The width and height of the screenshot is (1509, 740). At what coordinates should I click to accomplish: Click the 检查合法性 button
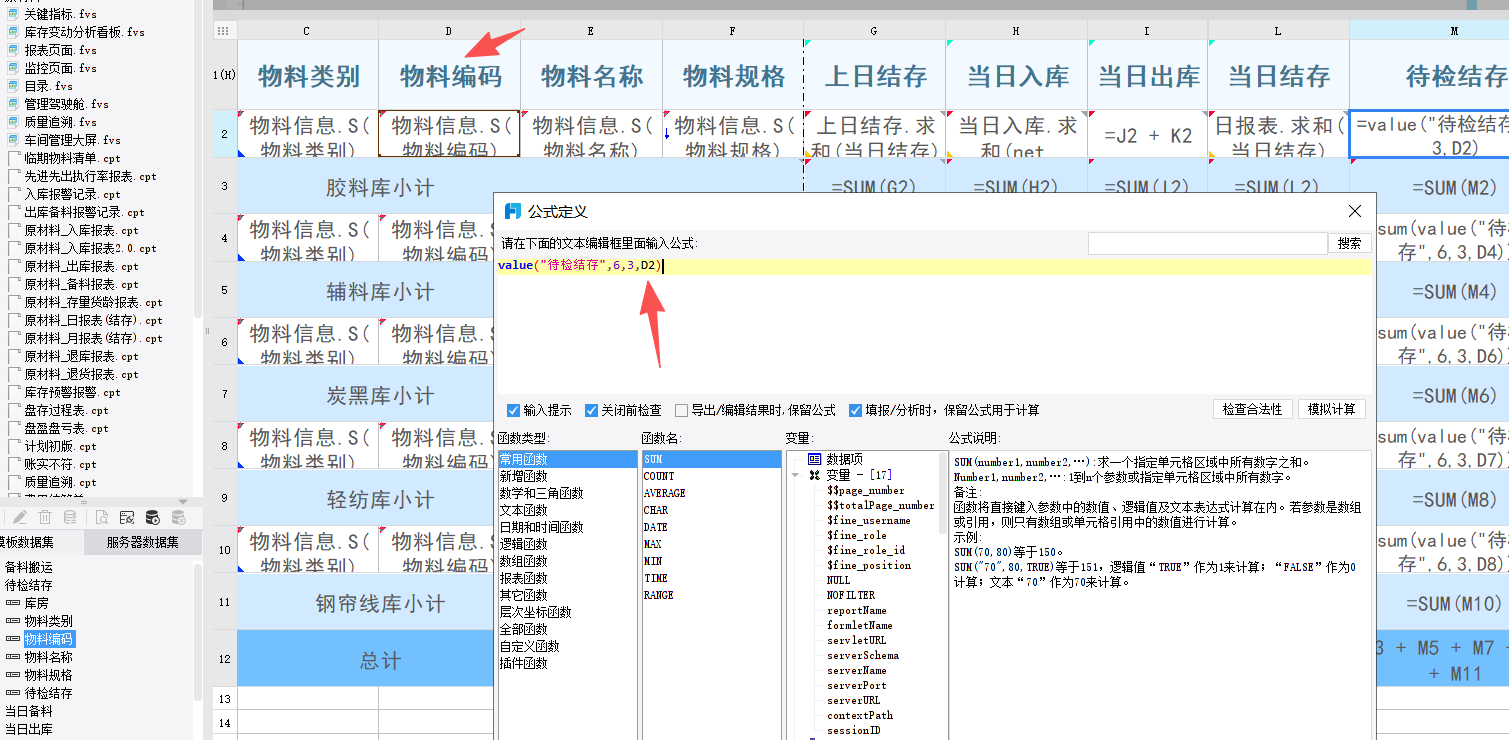coord(1252,410)
